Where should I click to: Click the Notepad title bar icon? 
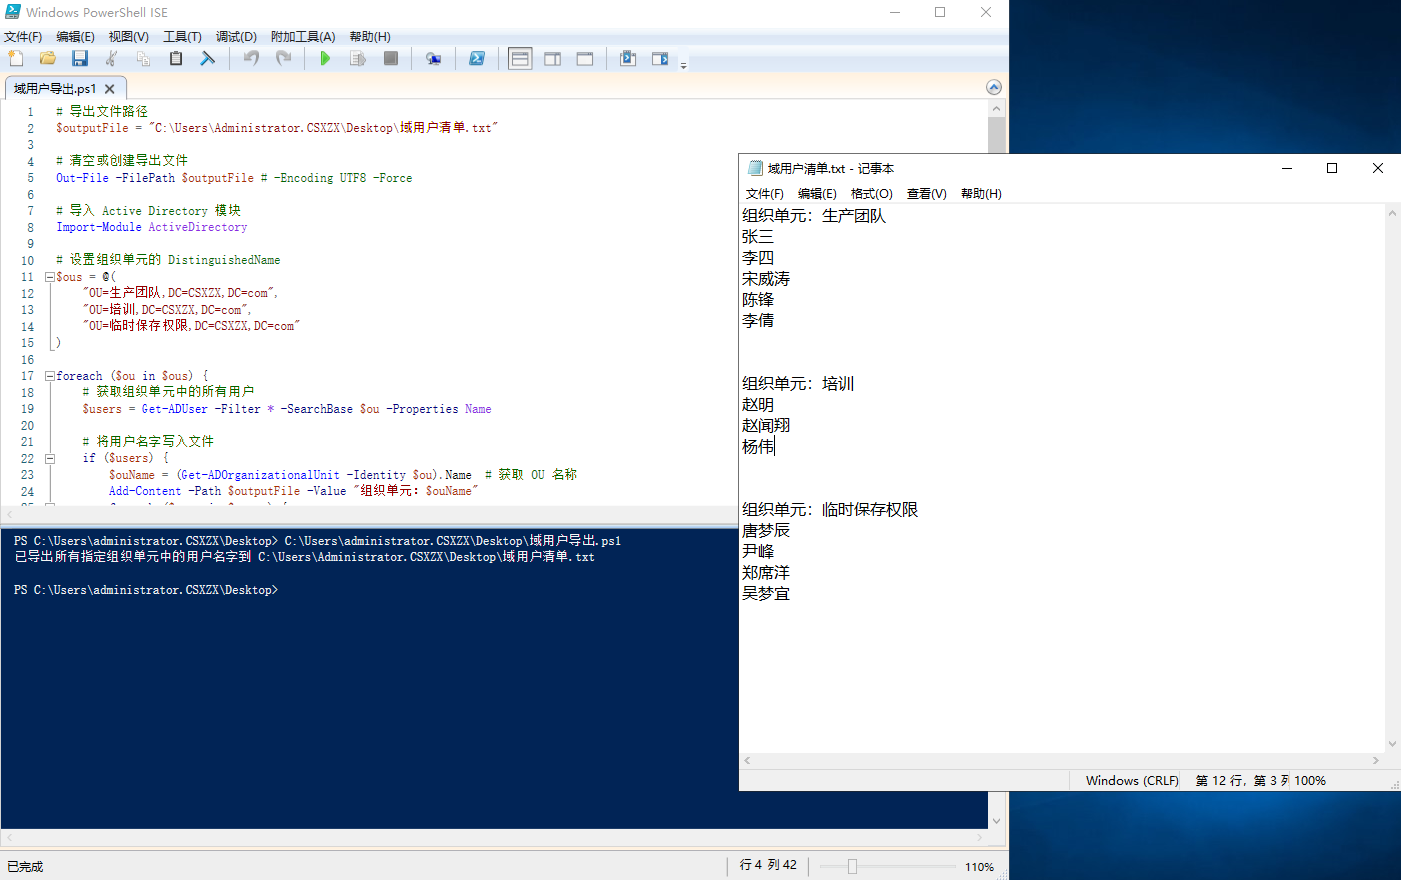click(x=755, y=168)
